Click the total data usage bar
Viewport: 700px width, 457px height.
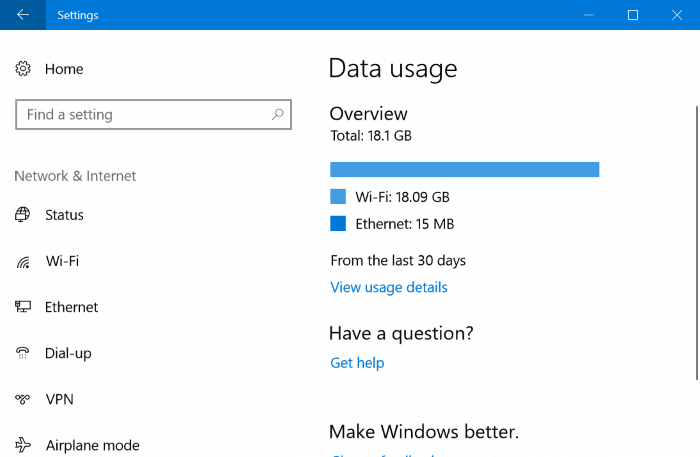[x=464, y=170]
